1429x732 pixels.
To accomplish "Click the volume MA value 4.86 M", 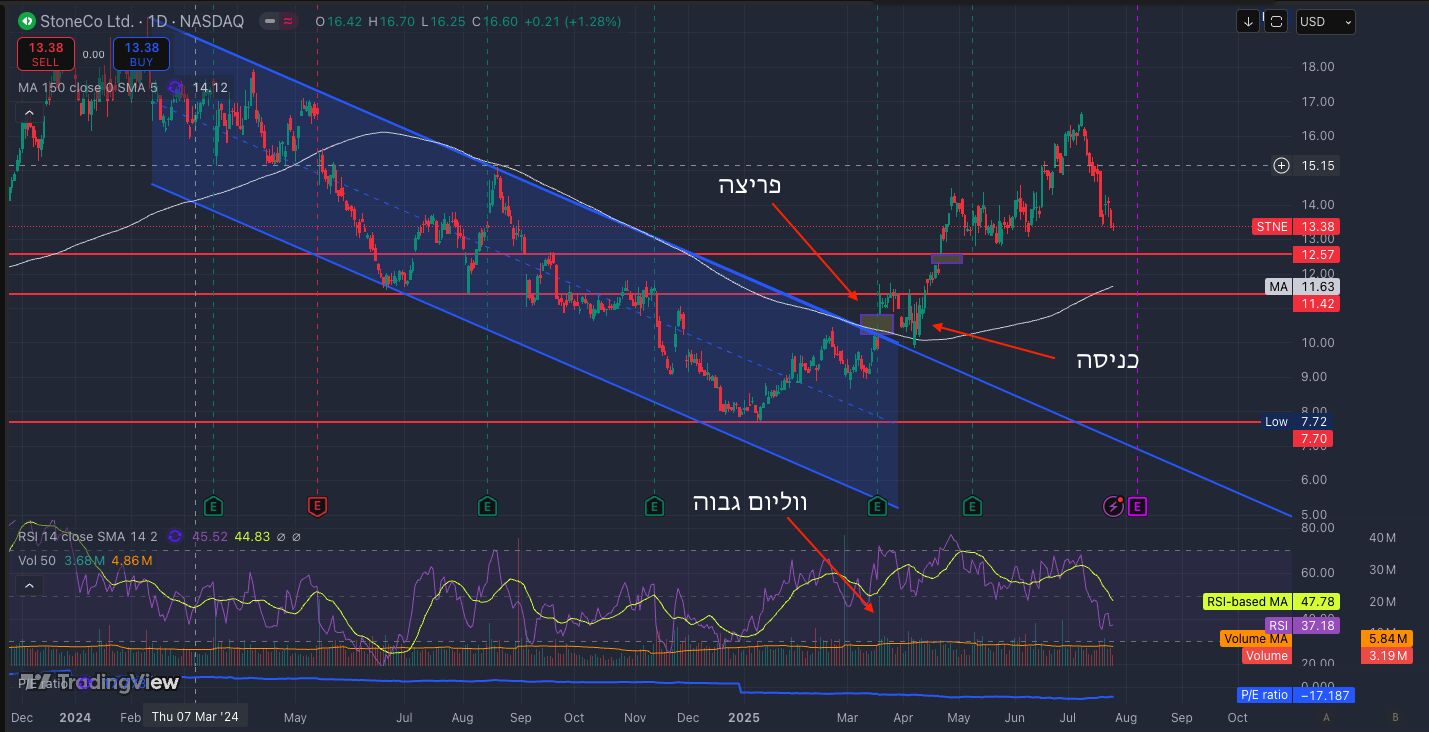I will [x=132, y=560].
